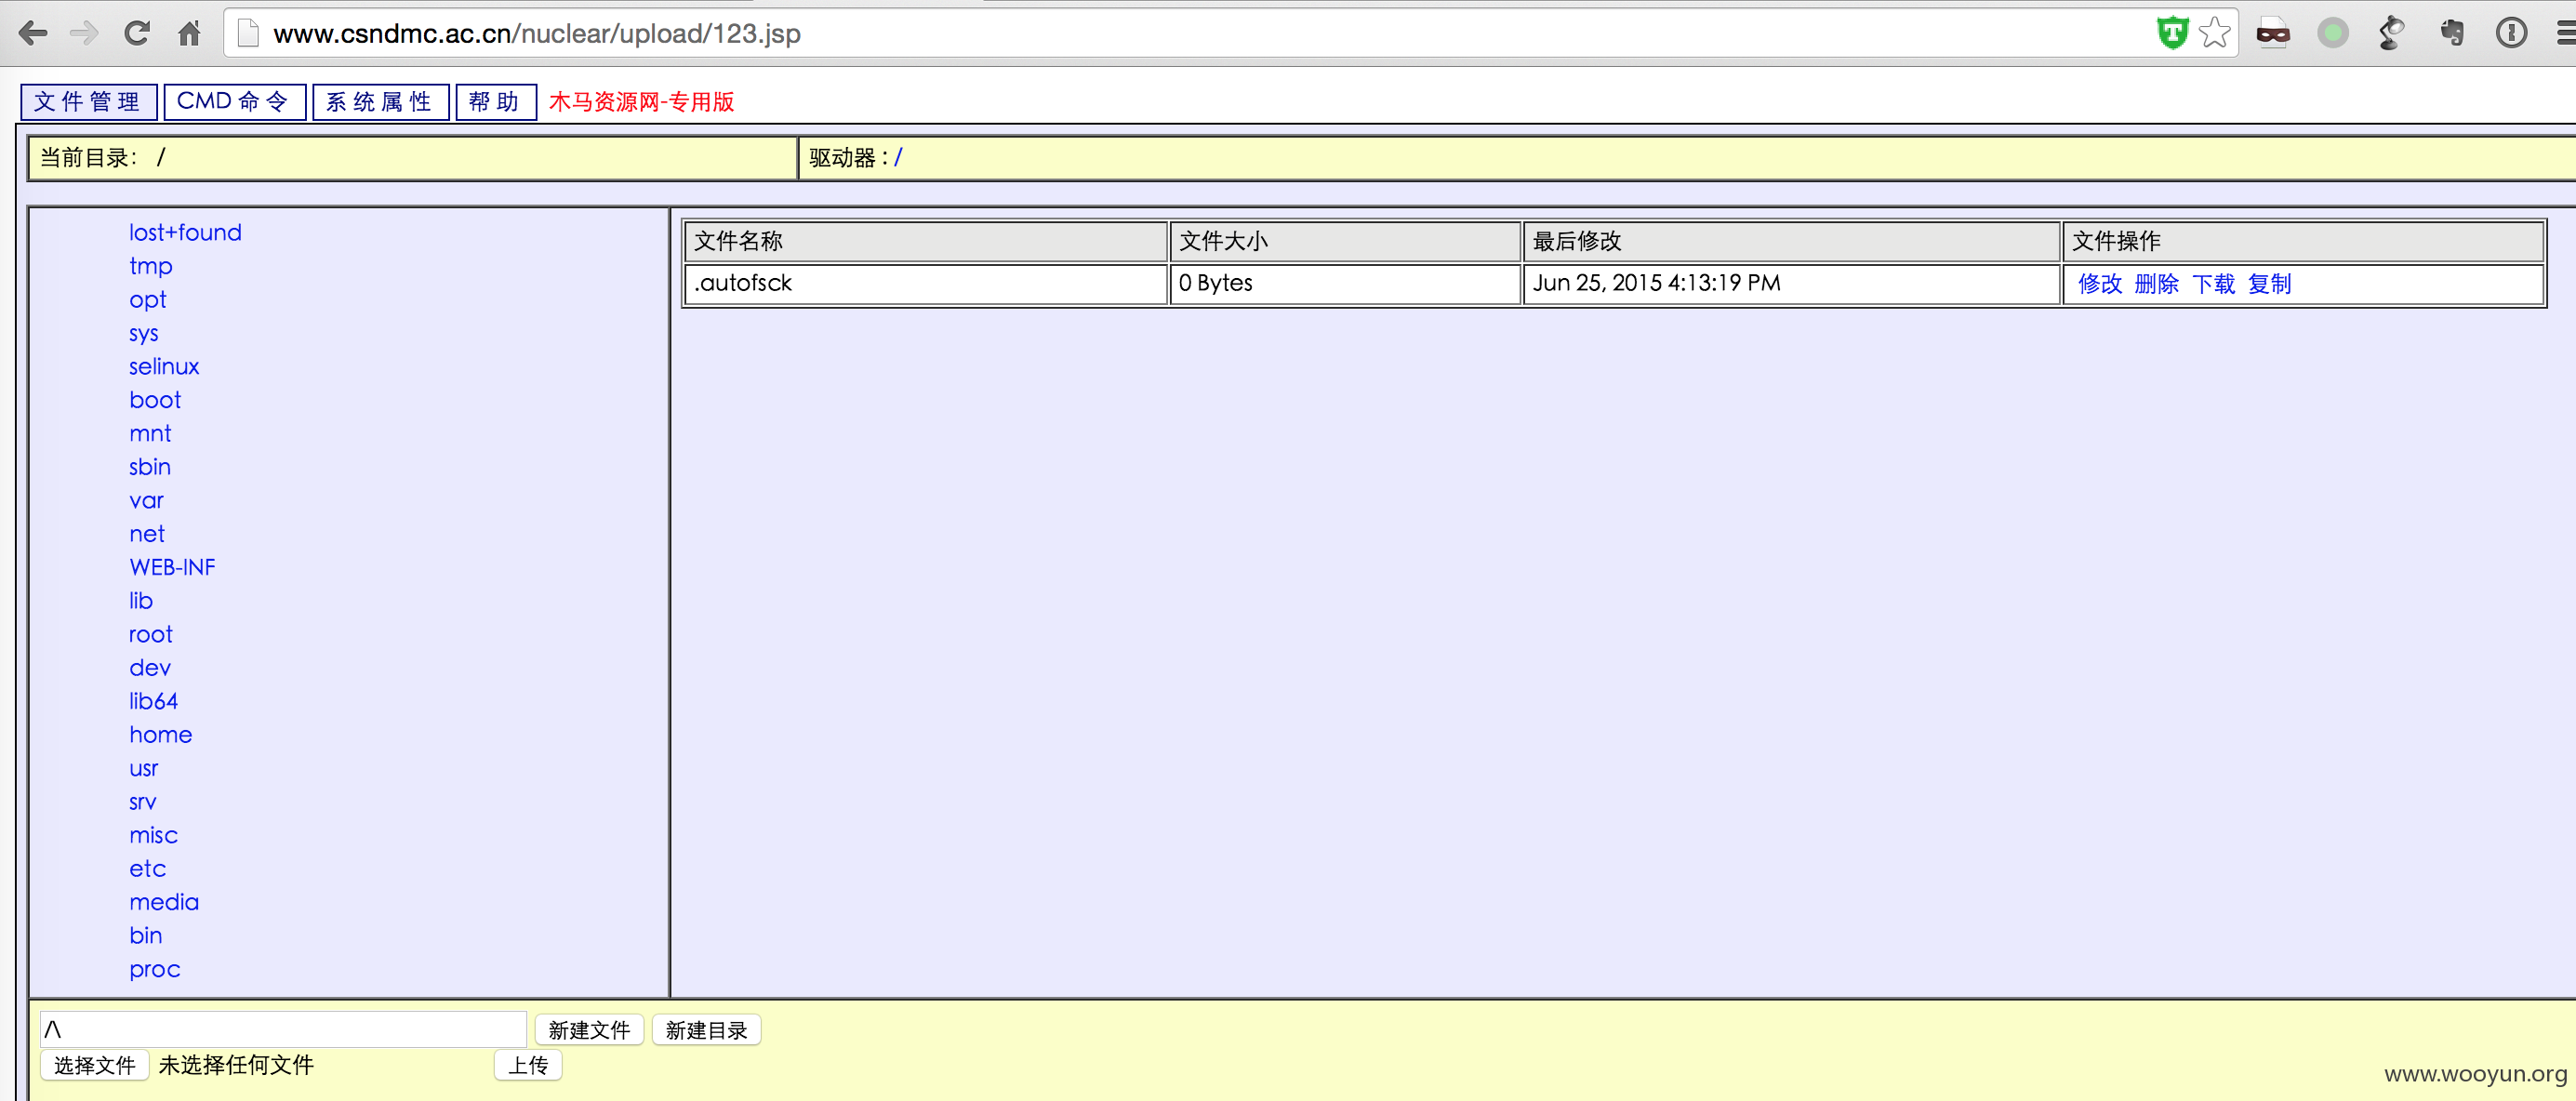Open the proc directory
The height and width of the screenshot is (1101, 2576).
(155, 970)
